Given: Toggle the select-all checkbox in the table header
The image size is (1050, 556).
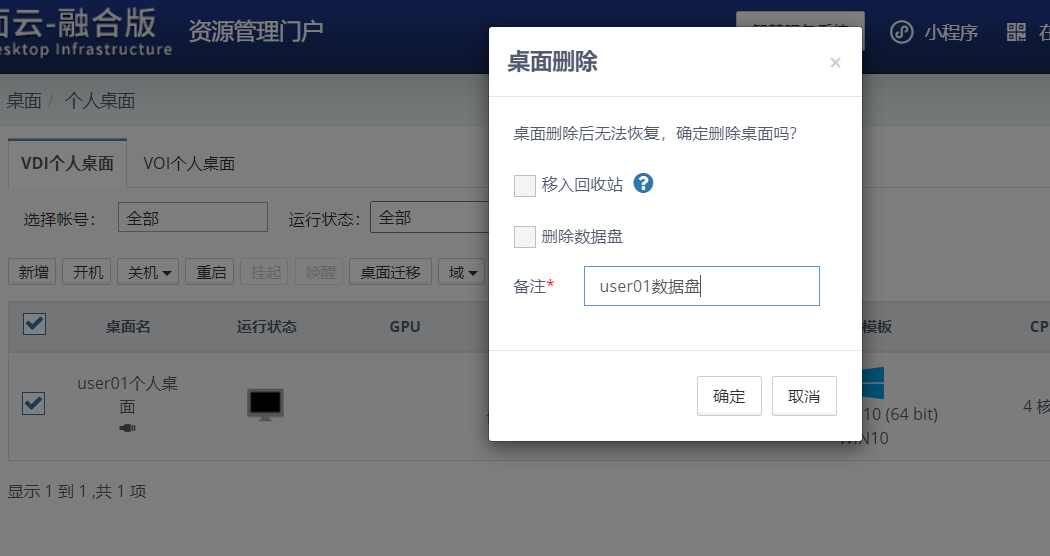Looking at the screenshot, I should [x=34, y=324].
